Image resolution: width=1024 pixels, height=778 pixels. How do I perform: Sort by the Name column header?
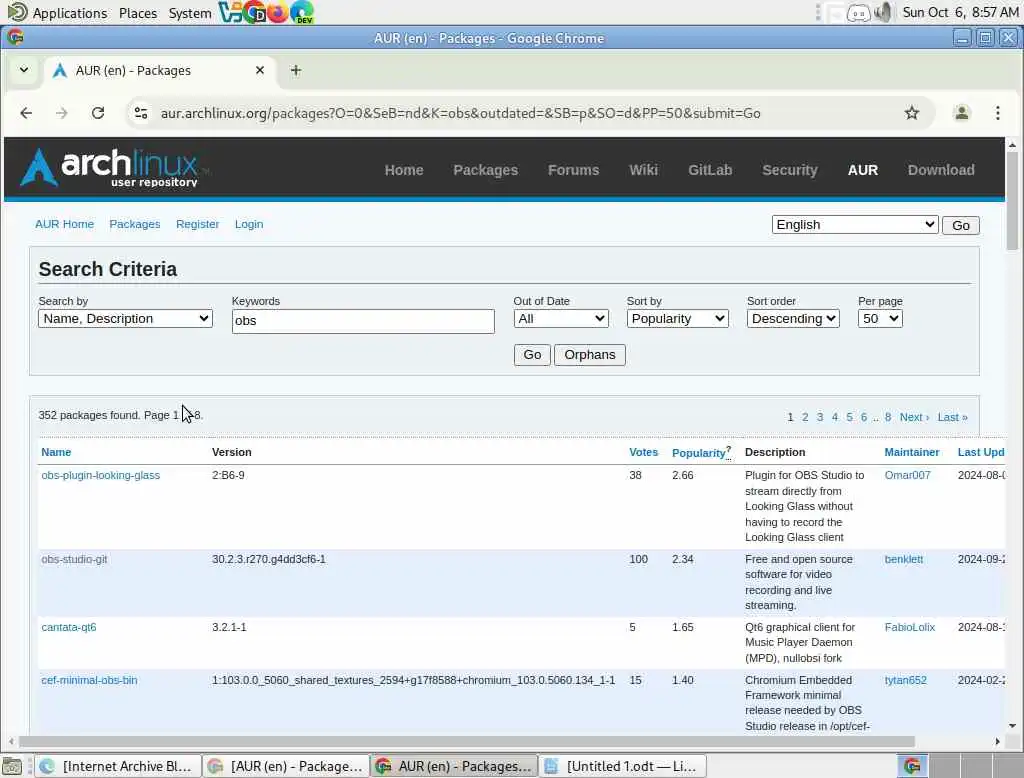(x=56, y=452)
